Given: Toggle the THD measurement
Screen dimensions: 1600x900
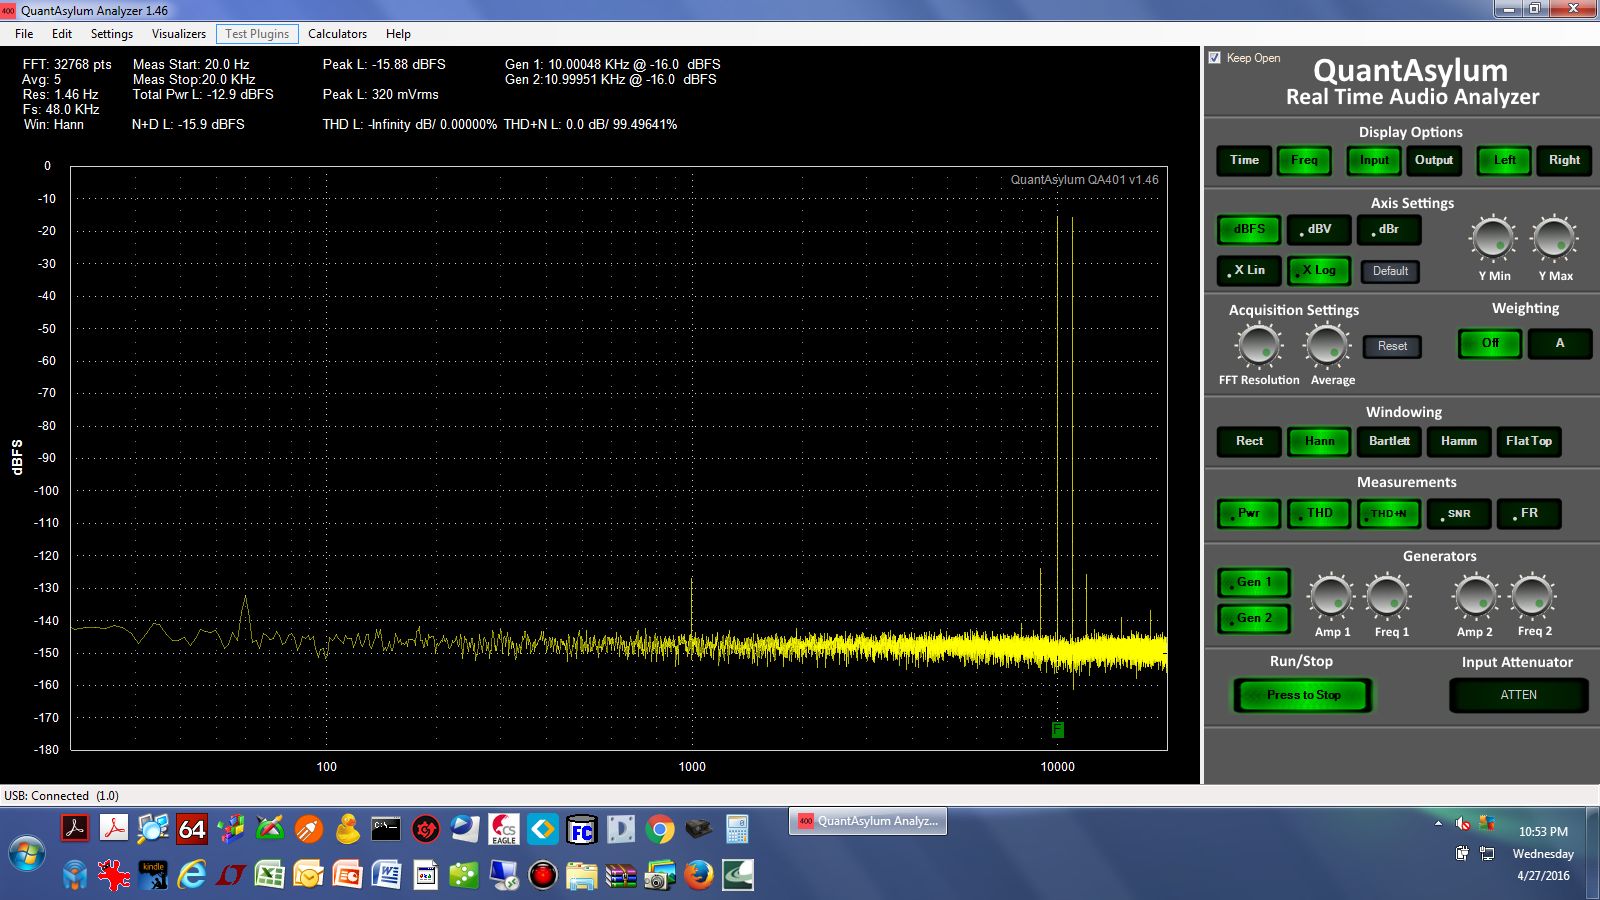Looking at the screenshot, I should (1319, 513).
